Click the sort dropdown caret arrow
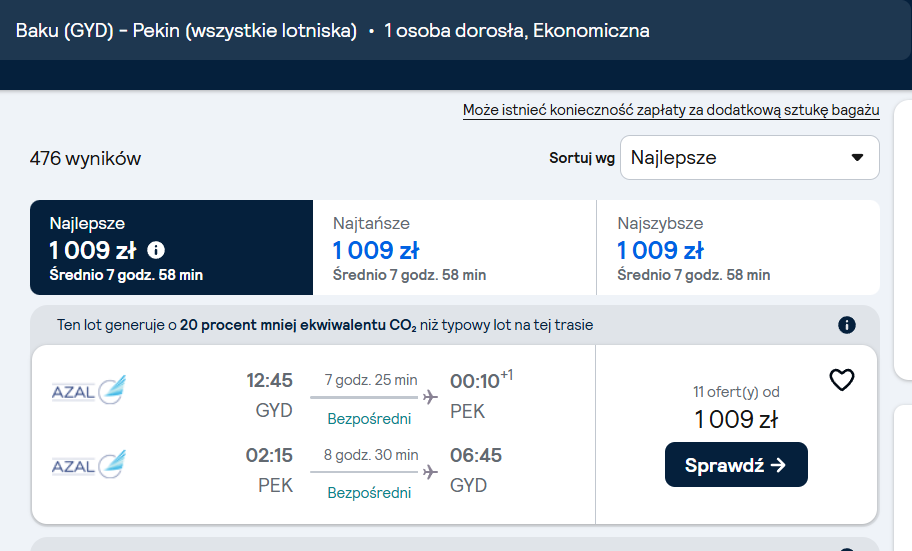The width and height of the screenshot is (912, 551). tap(857, 158)
